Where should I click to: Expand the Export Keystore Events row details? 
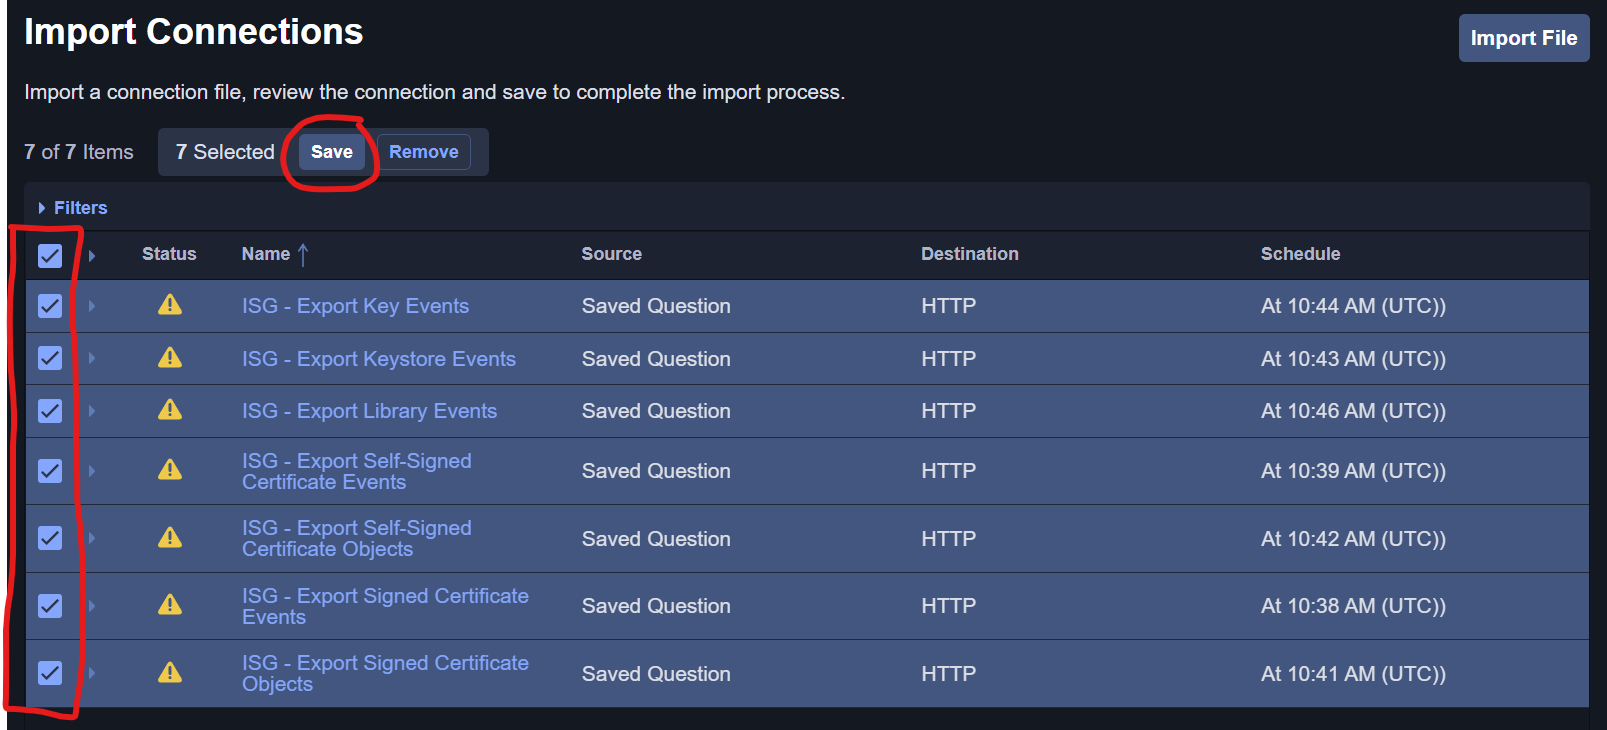point(92,358)
